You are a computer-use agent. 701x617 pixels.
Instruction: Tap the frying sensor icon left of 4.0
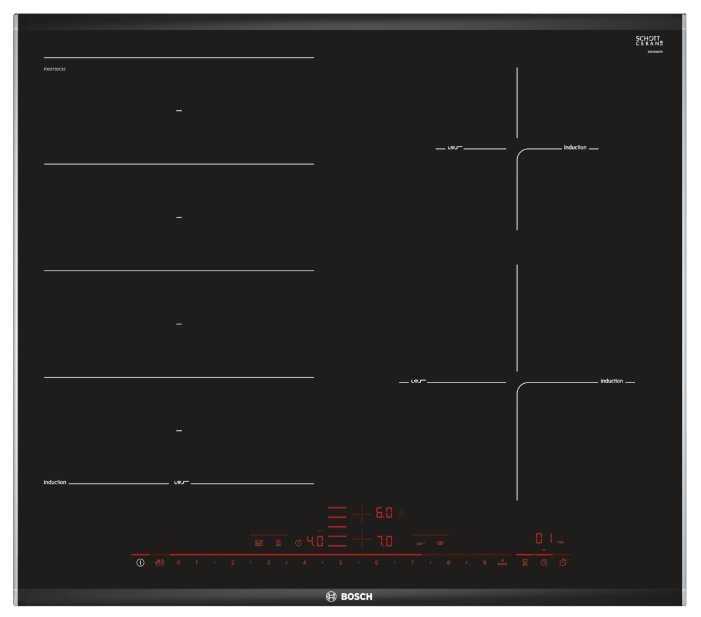(259, 542)
